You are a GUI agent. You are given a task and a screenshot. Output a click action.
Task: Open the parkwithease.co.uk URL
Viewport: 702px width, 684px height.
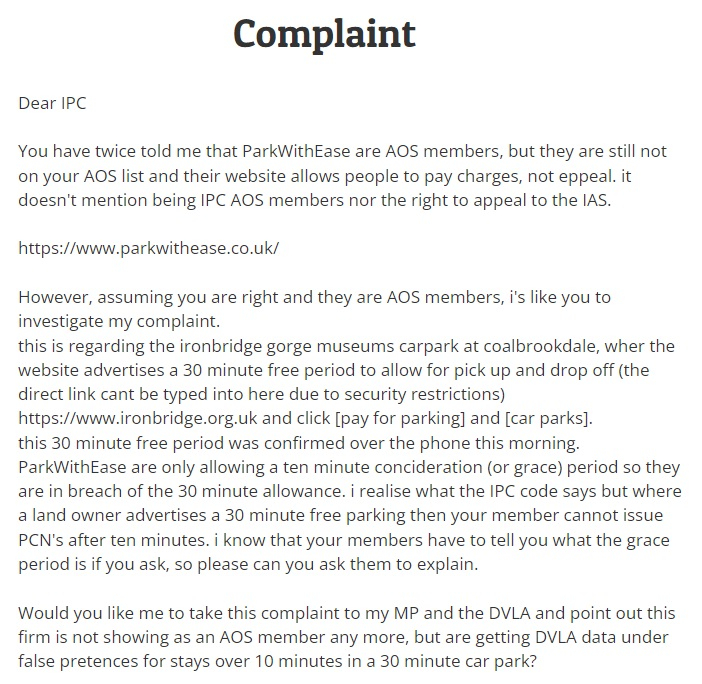(x=148, y=248)
